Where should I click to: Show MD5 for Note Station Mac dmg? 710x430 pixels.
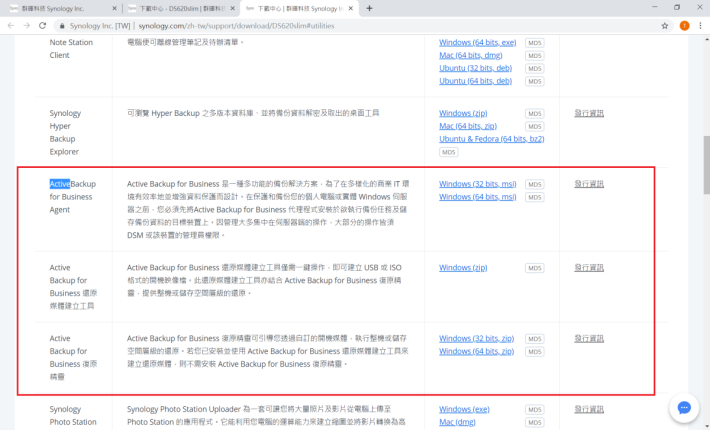[534, 56]
